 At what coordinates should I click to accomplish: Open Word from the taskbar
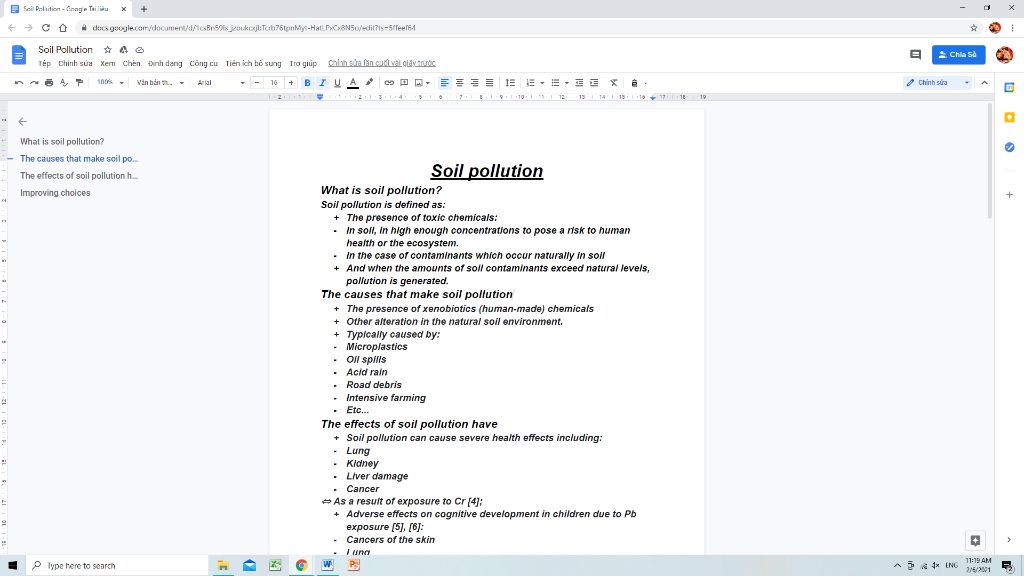327,565
